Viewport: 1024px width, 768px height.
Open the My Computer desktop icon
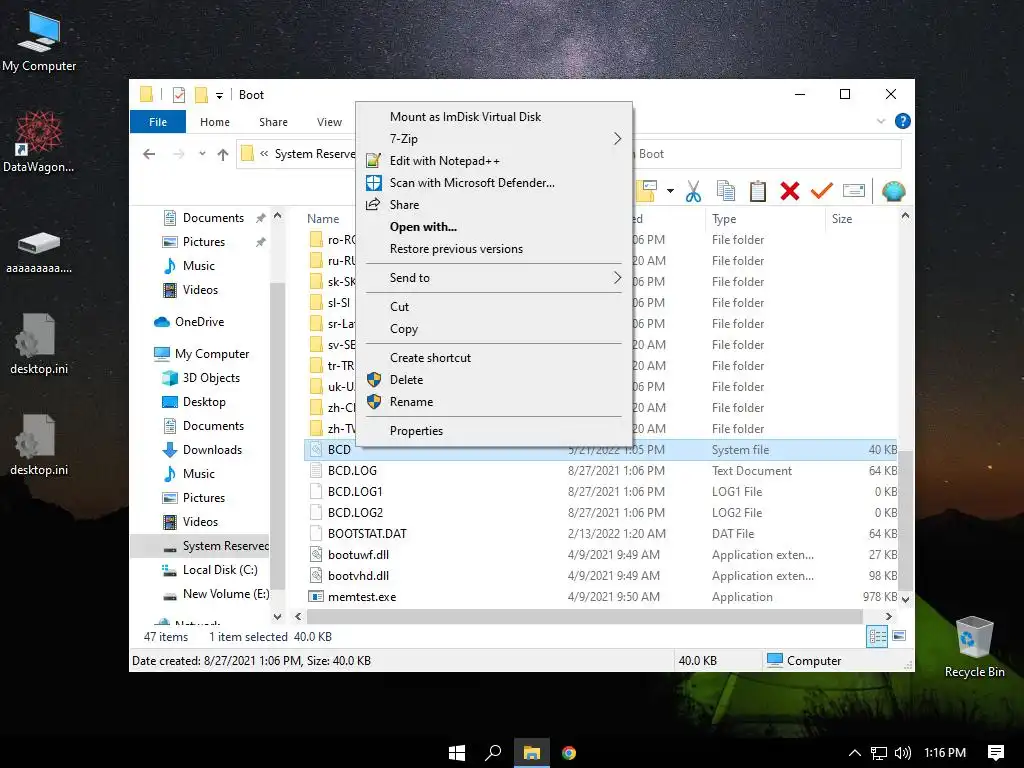point(39,42)
